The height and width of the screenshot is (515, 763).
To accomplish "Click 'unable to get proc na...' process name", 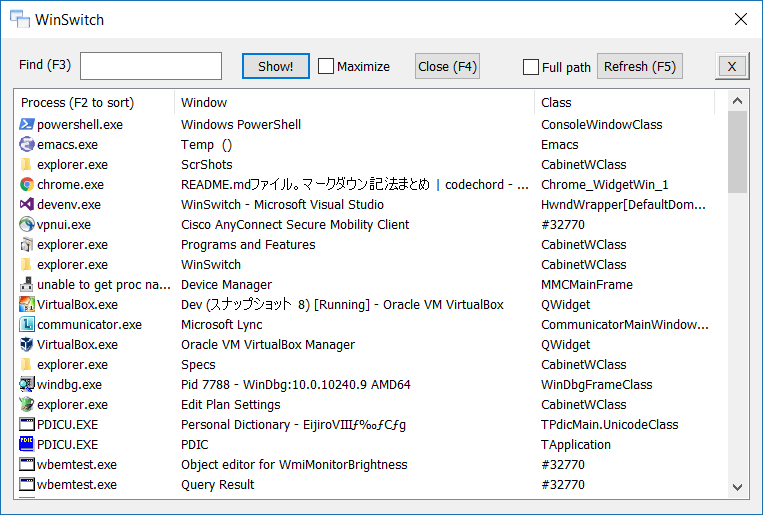I will (x=104, y=284).
